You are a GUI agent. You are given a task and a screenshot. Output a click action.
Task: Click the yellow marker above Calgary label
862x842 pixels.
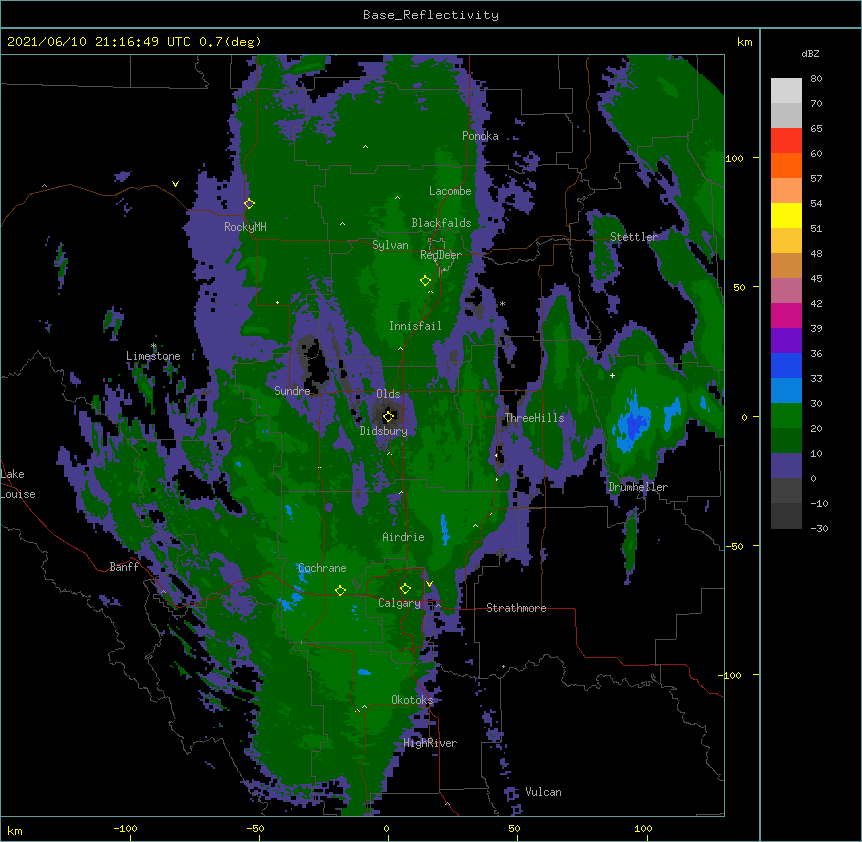coord(405,589)
